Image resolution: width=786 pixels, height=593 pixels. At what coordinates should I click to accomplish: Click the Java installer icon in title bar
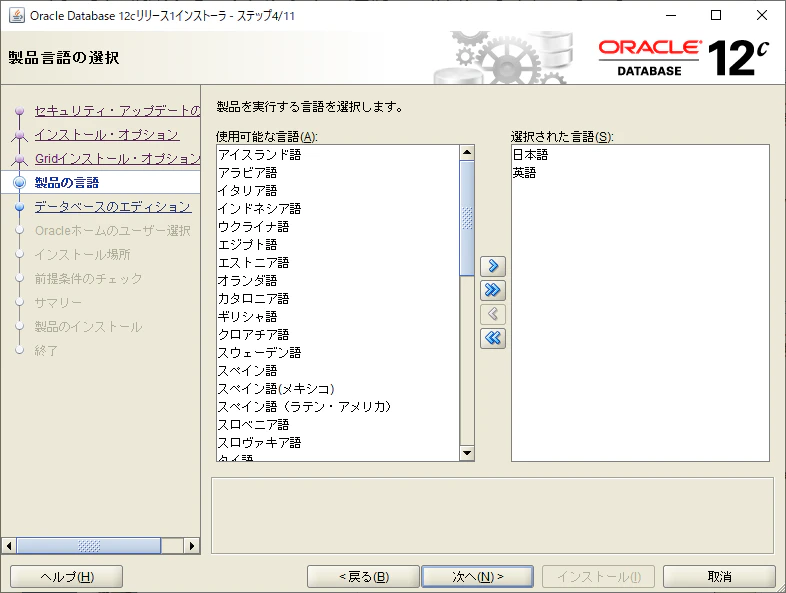(x=17, y=16)
